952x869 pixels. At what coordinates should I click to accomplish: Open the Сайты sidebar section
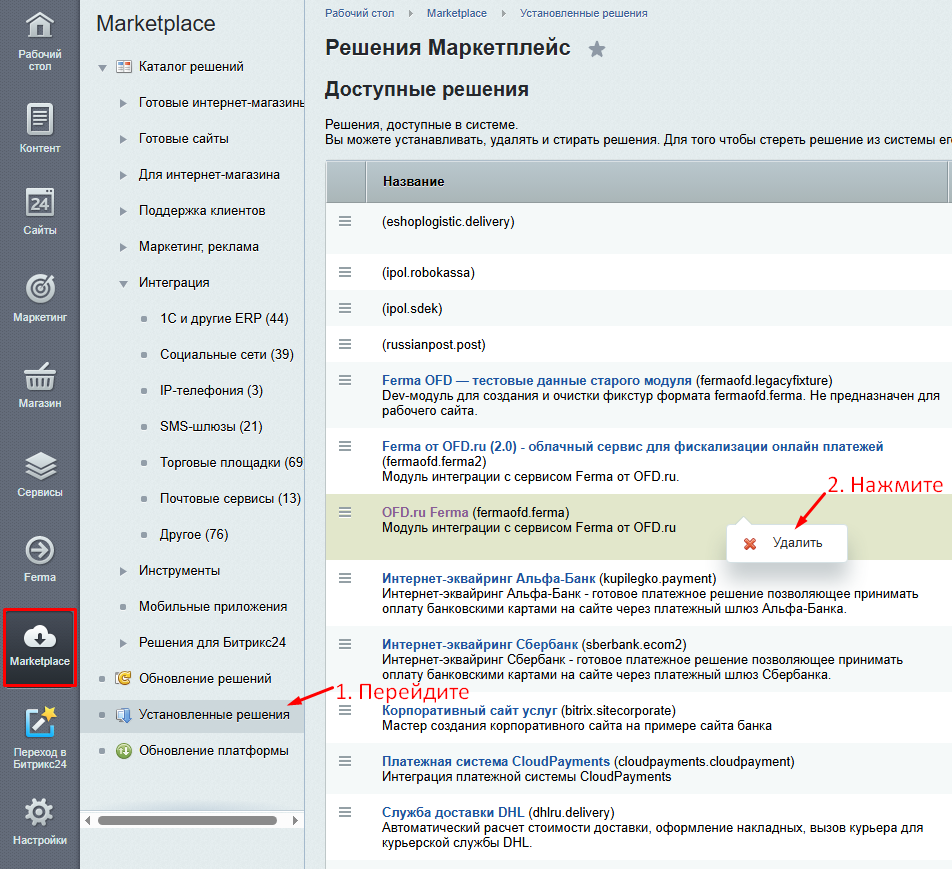point(39,211)
